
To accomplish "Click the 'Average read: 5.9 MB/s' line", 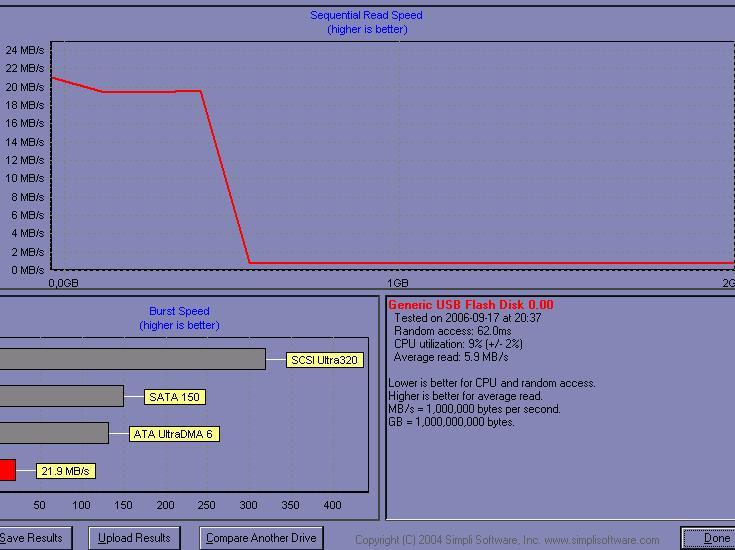I will coord(451,357).
